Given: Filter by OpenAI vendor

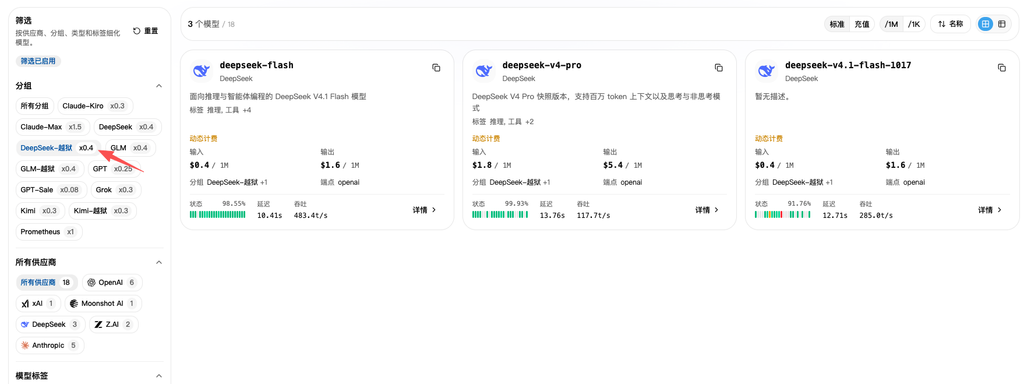Looking at the screenshot, I should pos(112,283).
